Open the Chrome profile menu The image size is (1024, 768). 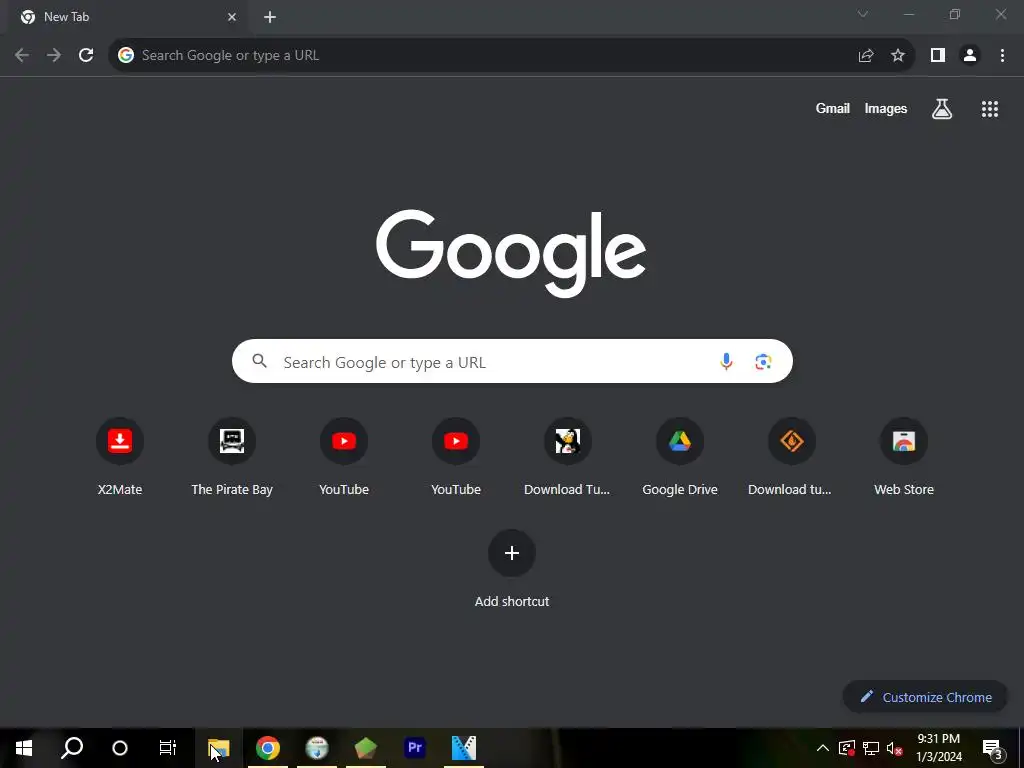pos(970,56)
